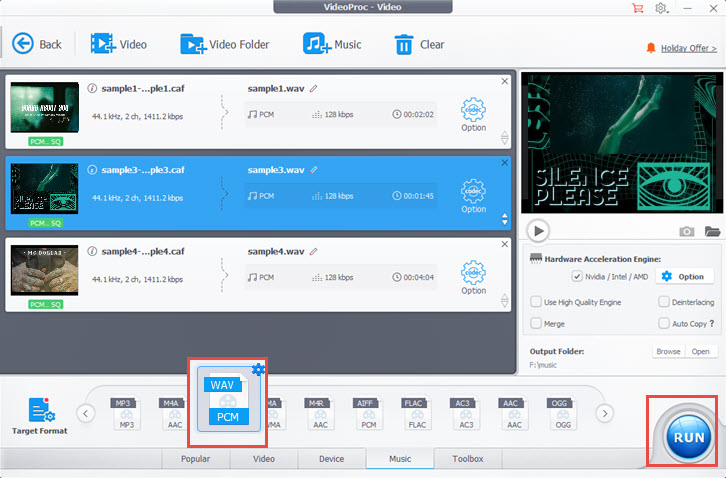Rename sample3.wav with pencil icon
Viewport: 726px width, 478px height.
point(314,170)
